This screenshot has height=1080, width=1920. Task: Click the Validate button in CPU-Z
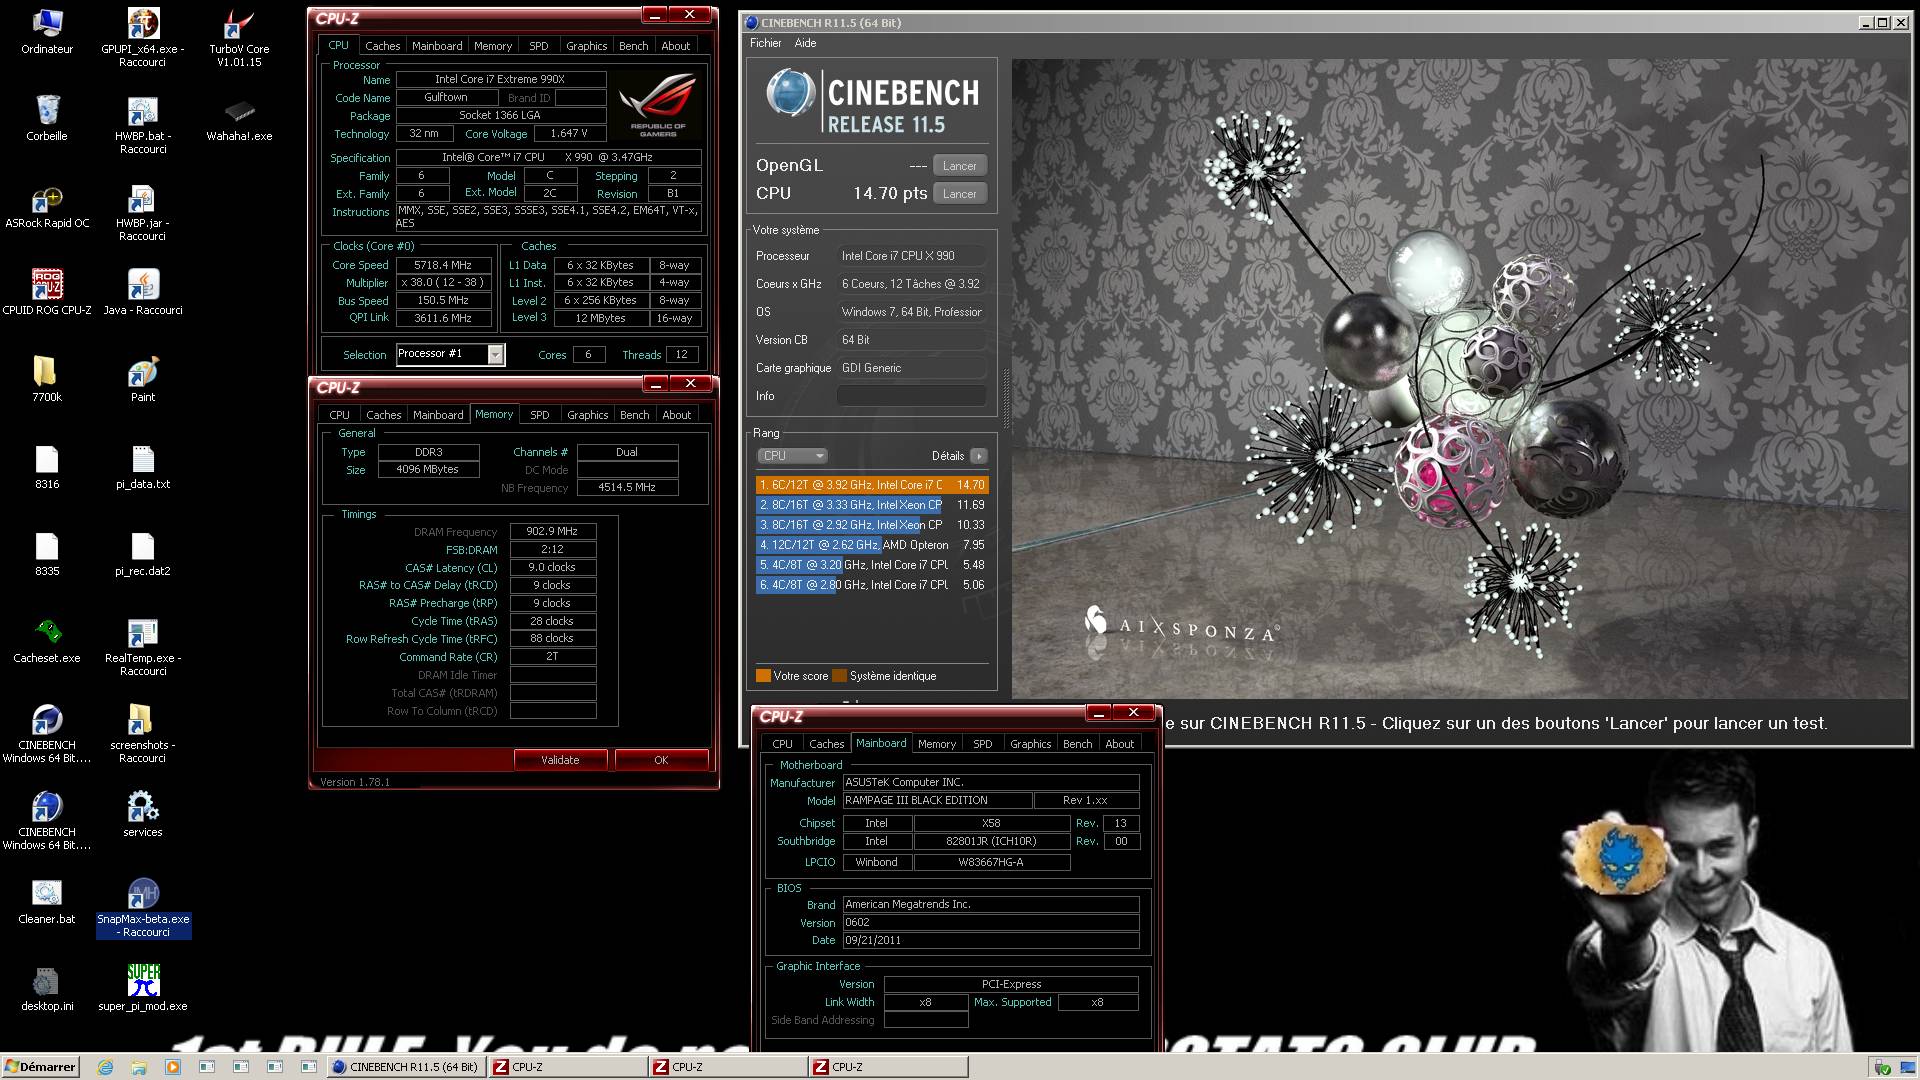pyautogui.click(x=560, y=760)
